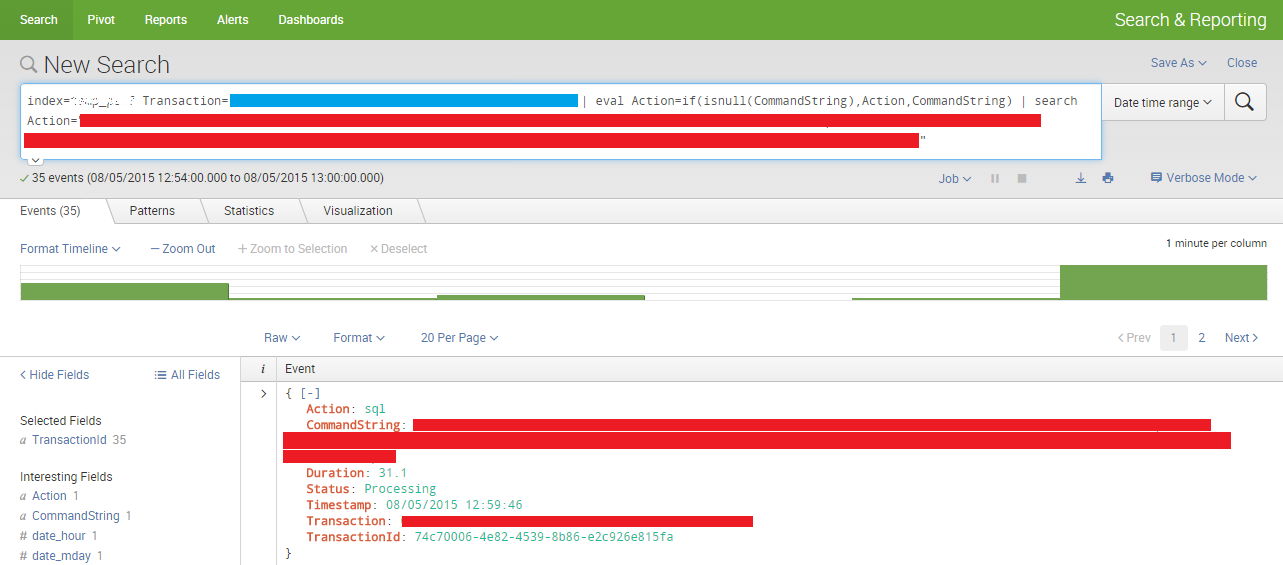Expand the search bar with chevron below

tap(35, 160)
